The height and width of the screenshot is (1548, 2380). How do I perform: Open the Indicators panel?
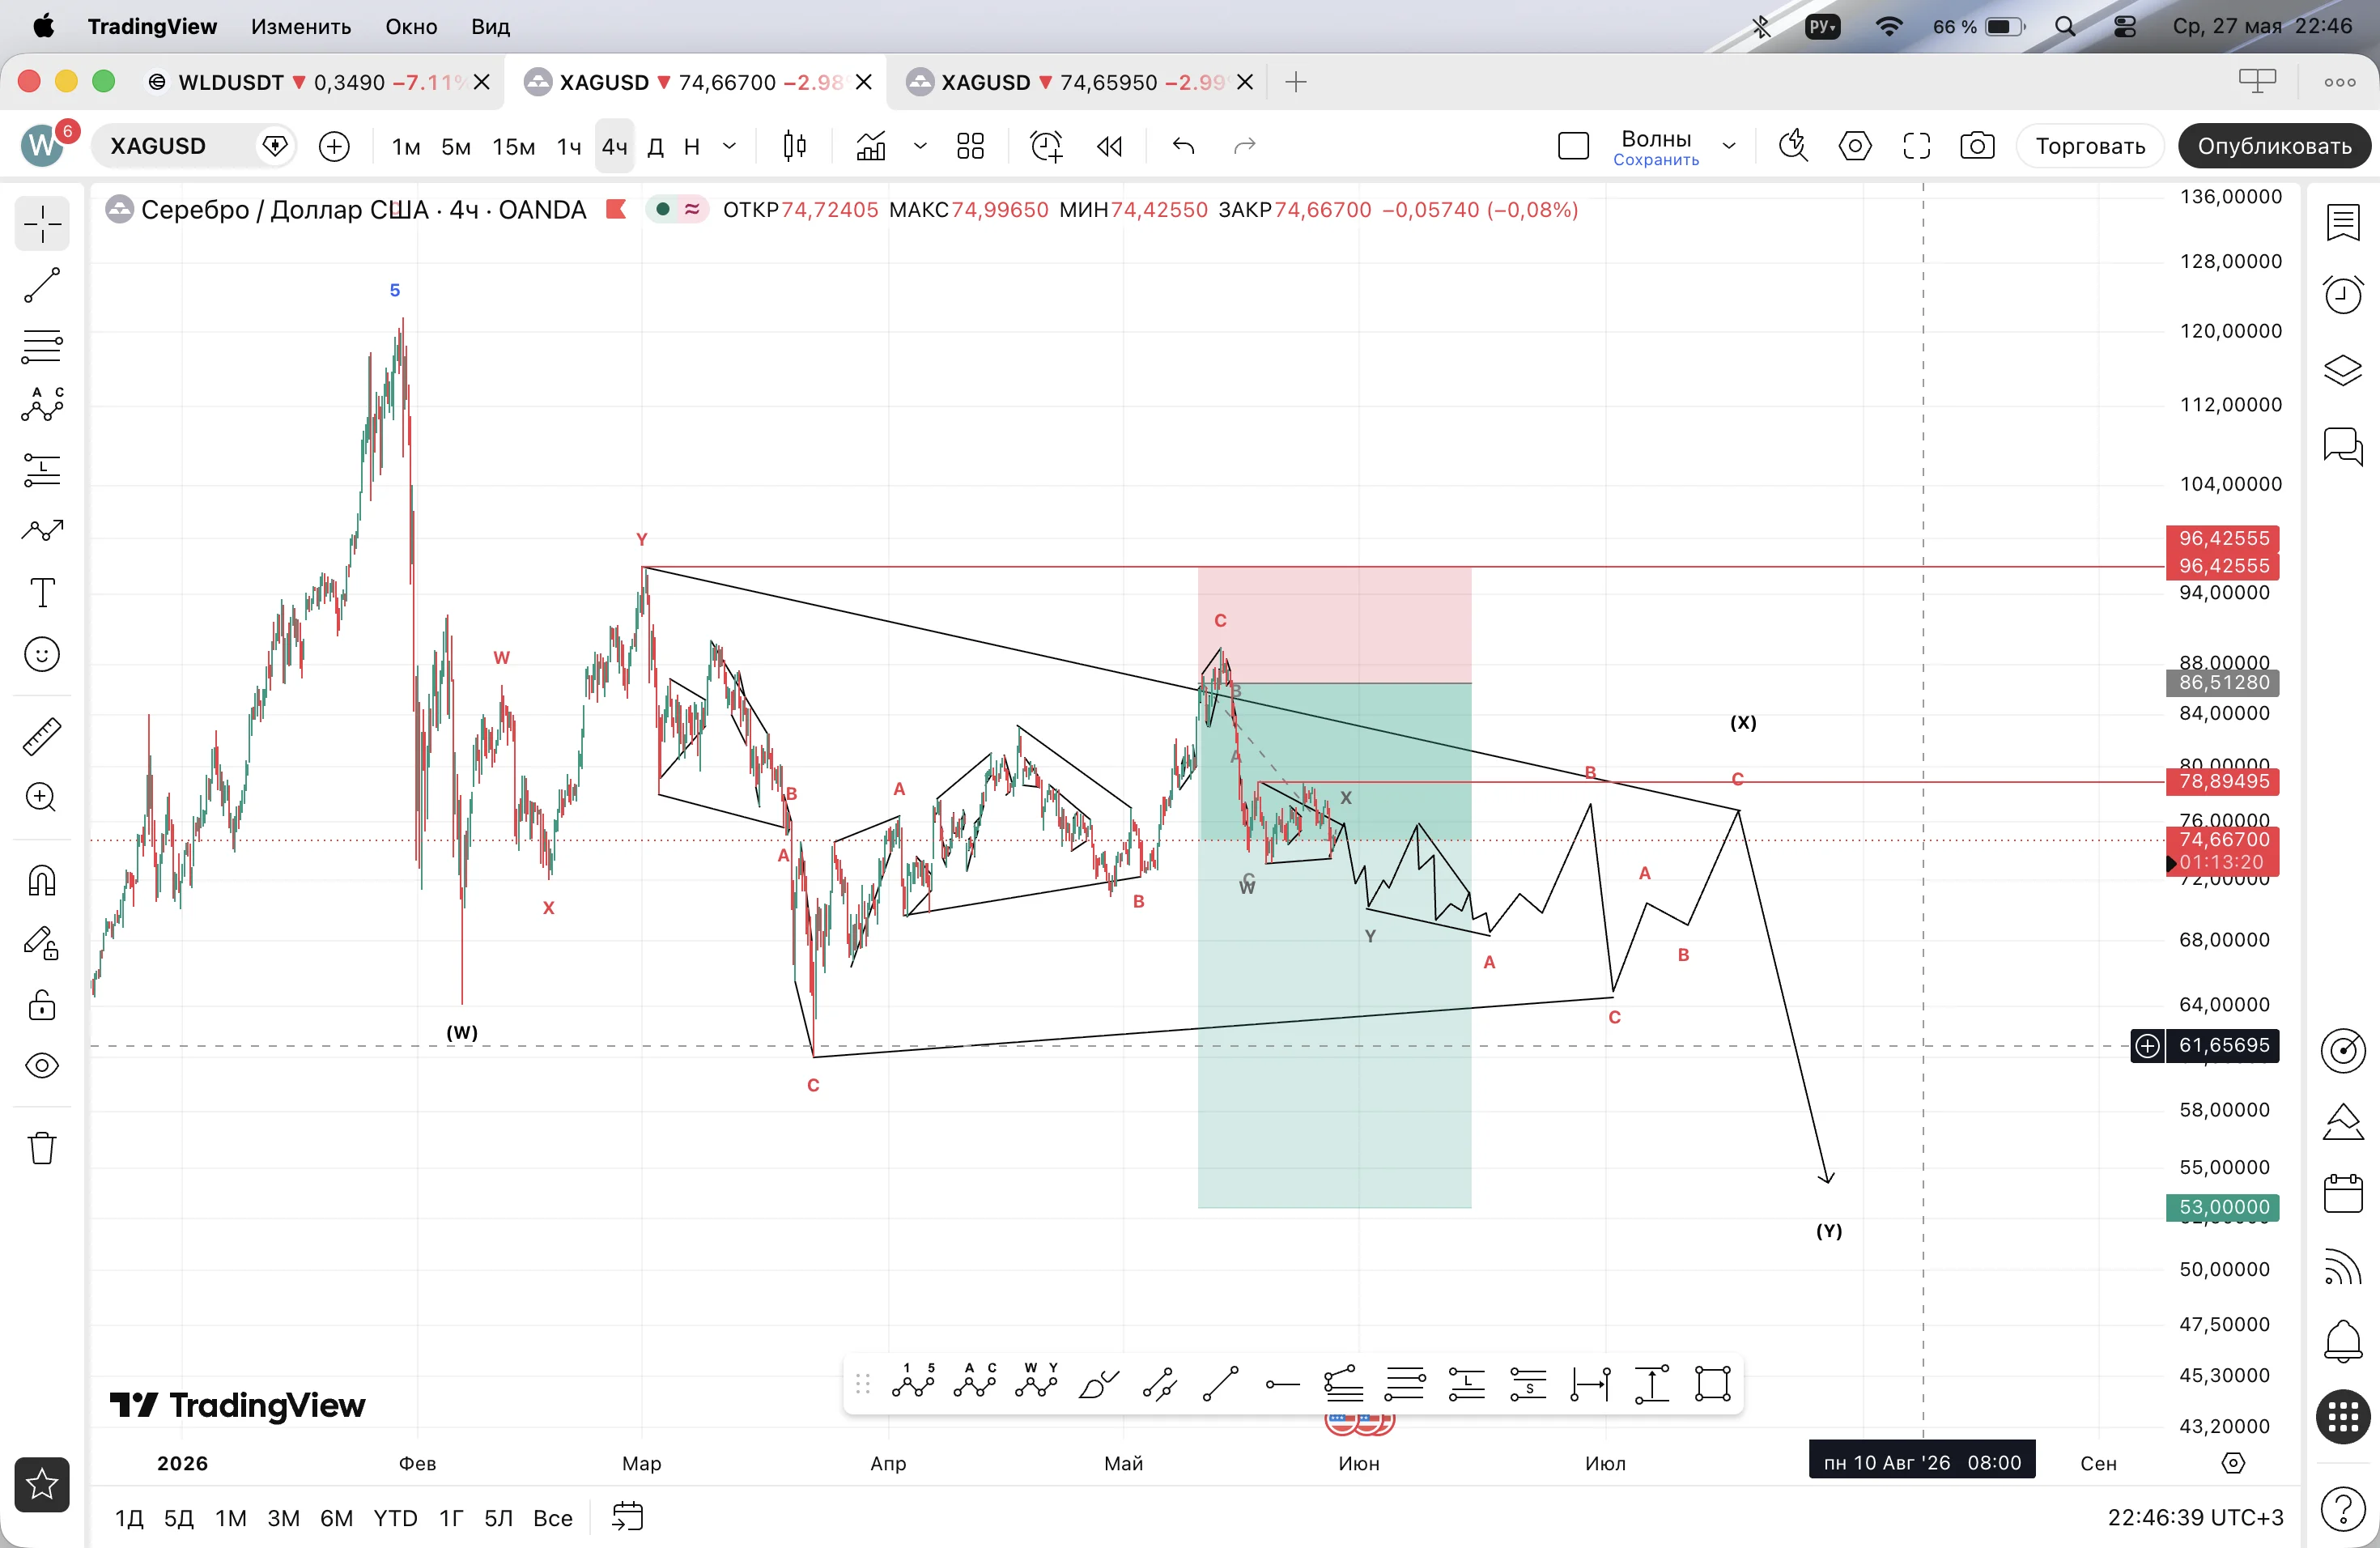(871, 146)
